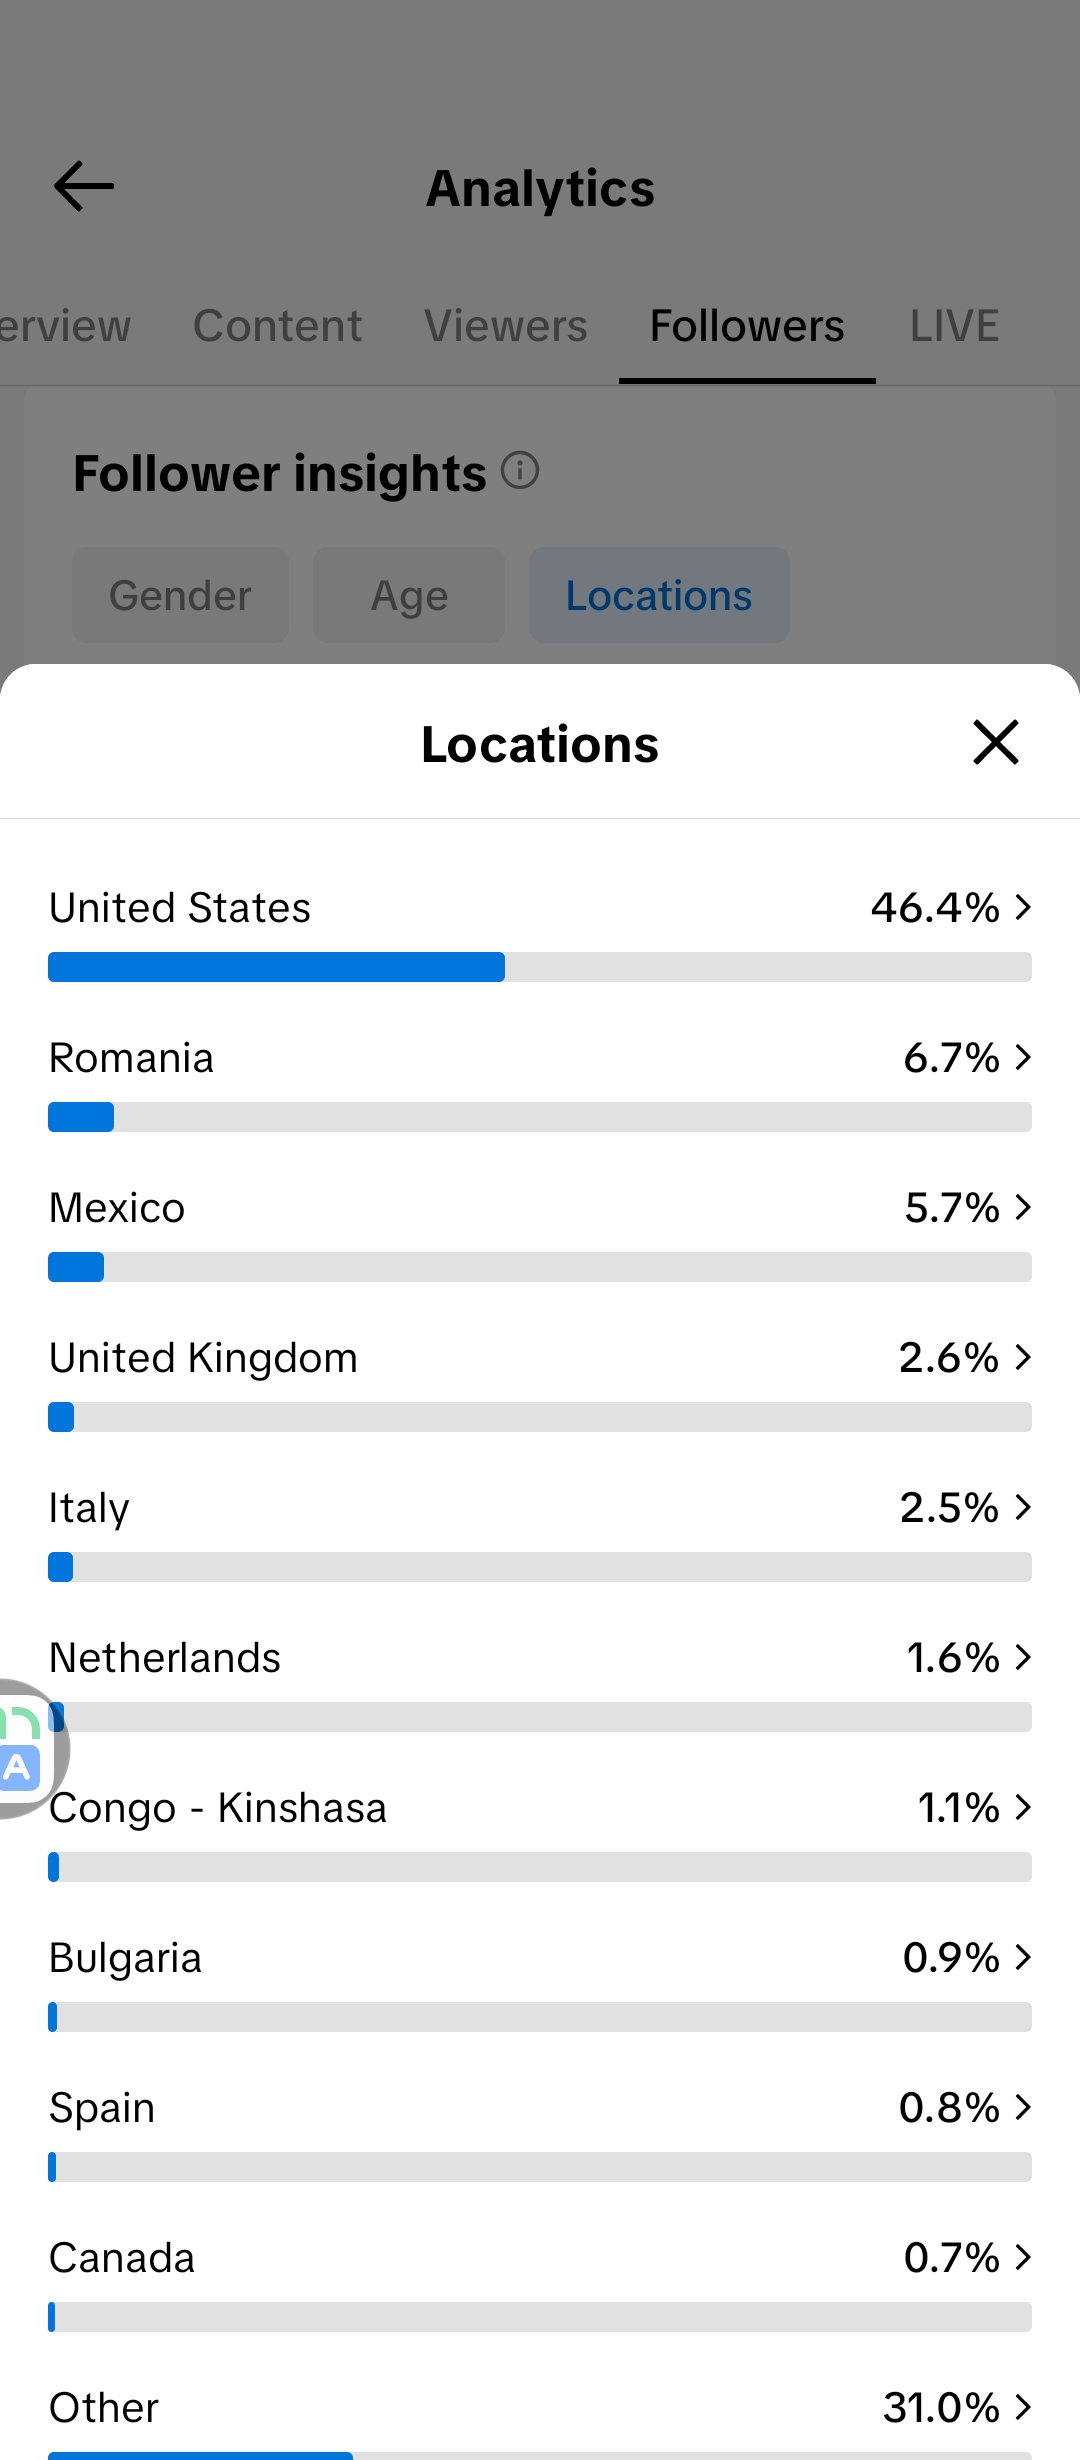Select the Locations filter chip

[x=659, y=595]
